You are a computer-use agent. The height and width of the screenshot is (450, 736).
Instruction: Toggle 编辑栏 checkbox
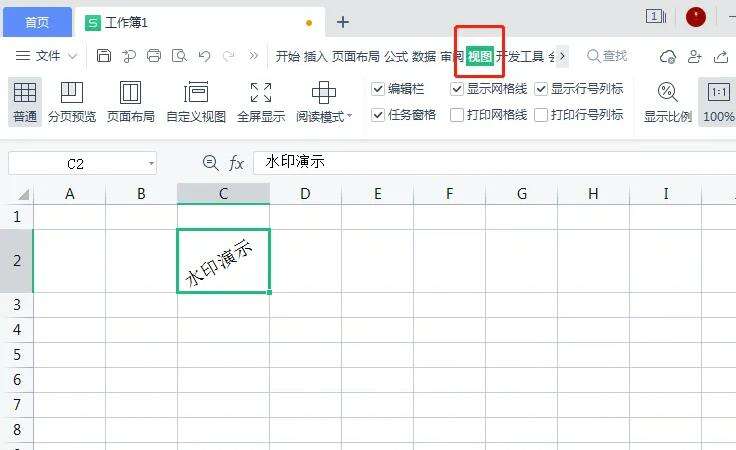pyautogui.click(x=378, y=89)
